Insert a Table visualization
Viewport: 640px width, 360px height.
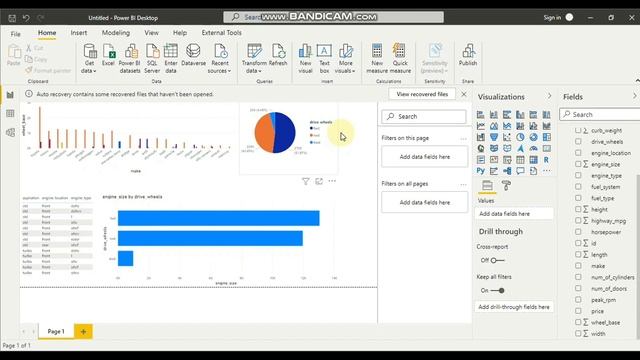coord(520,160)
